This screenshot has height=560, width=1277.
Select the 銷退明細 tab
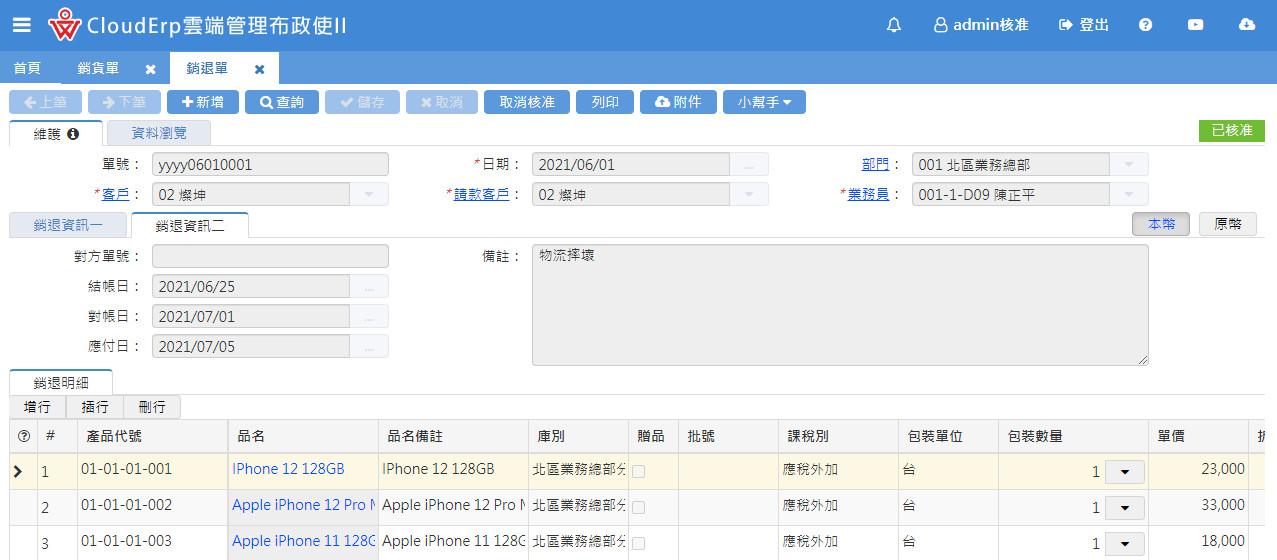(x=61, y=382)
